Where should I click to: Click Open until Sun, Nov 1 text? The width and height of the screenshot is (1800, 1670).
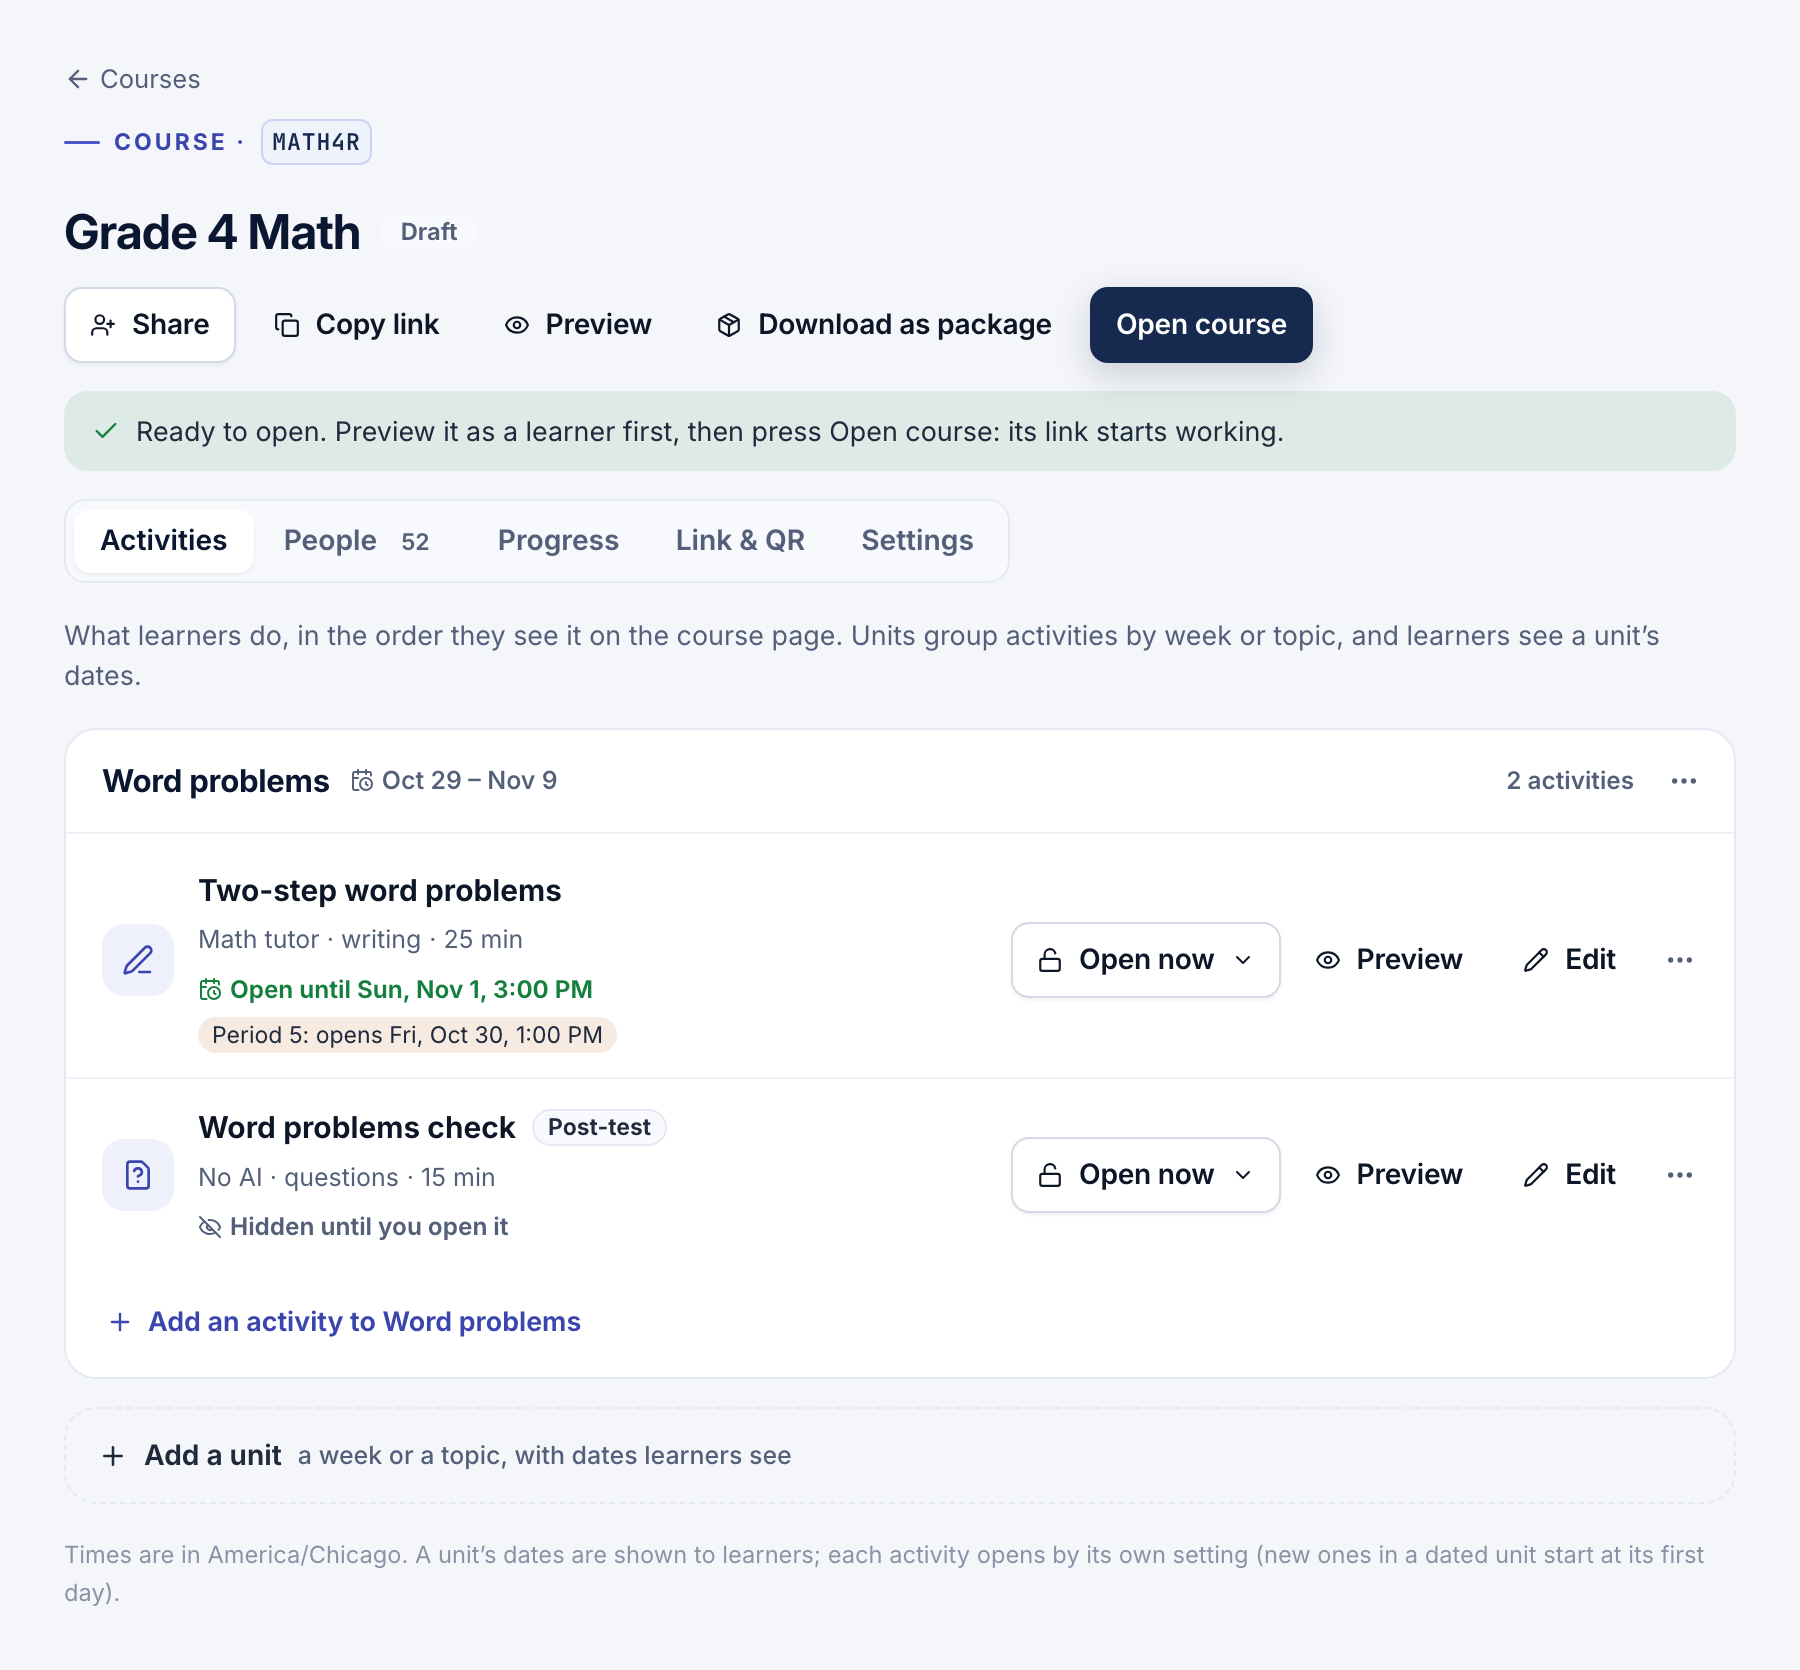[x=411, y=990]
